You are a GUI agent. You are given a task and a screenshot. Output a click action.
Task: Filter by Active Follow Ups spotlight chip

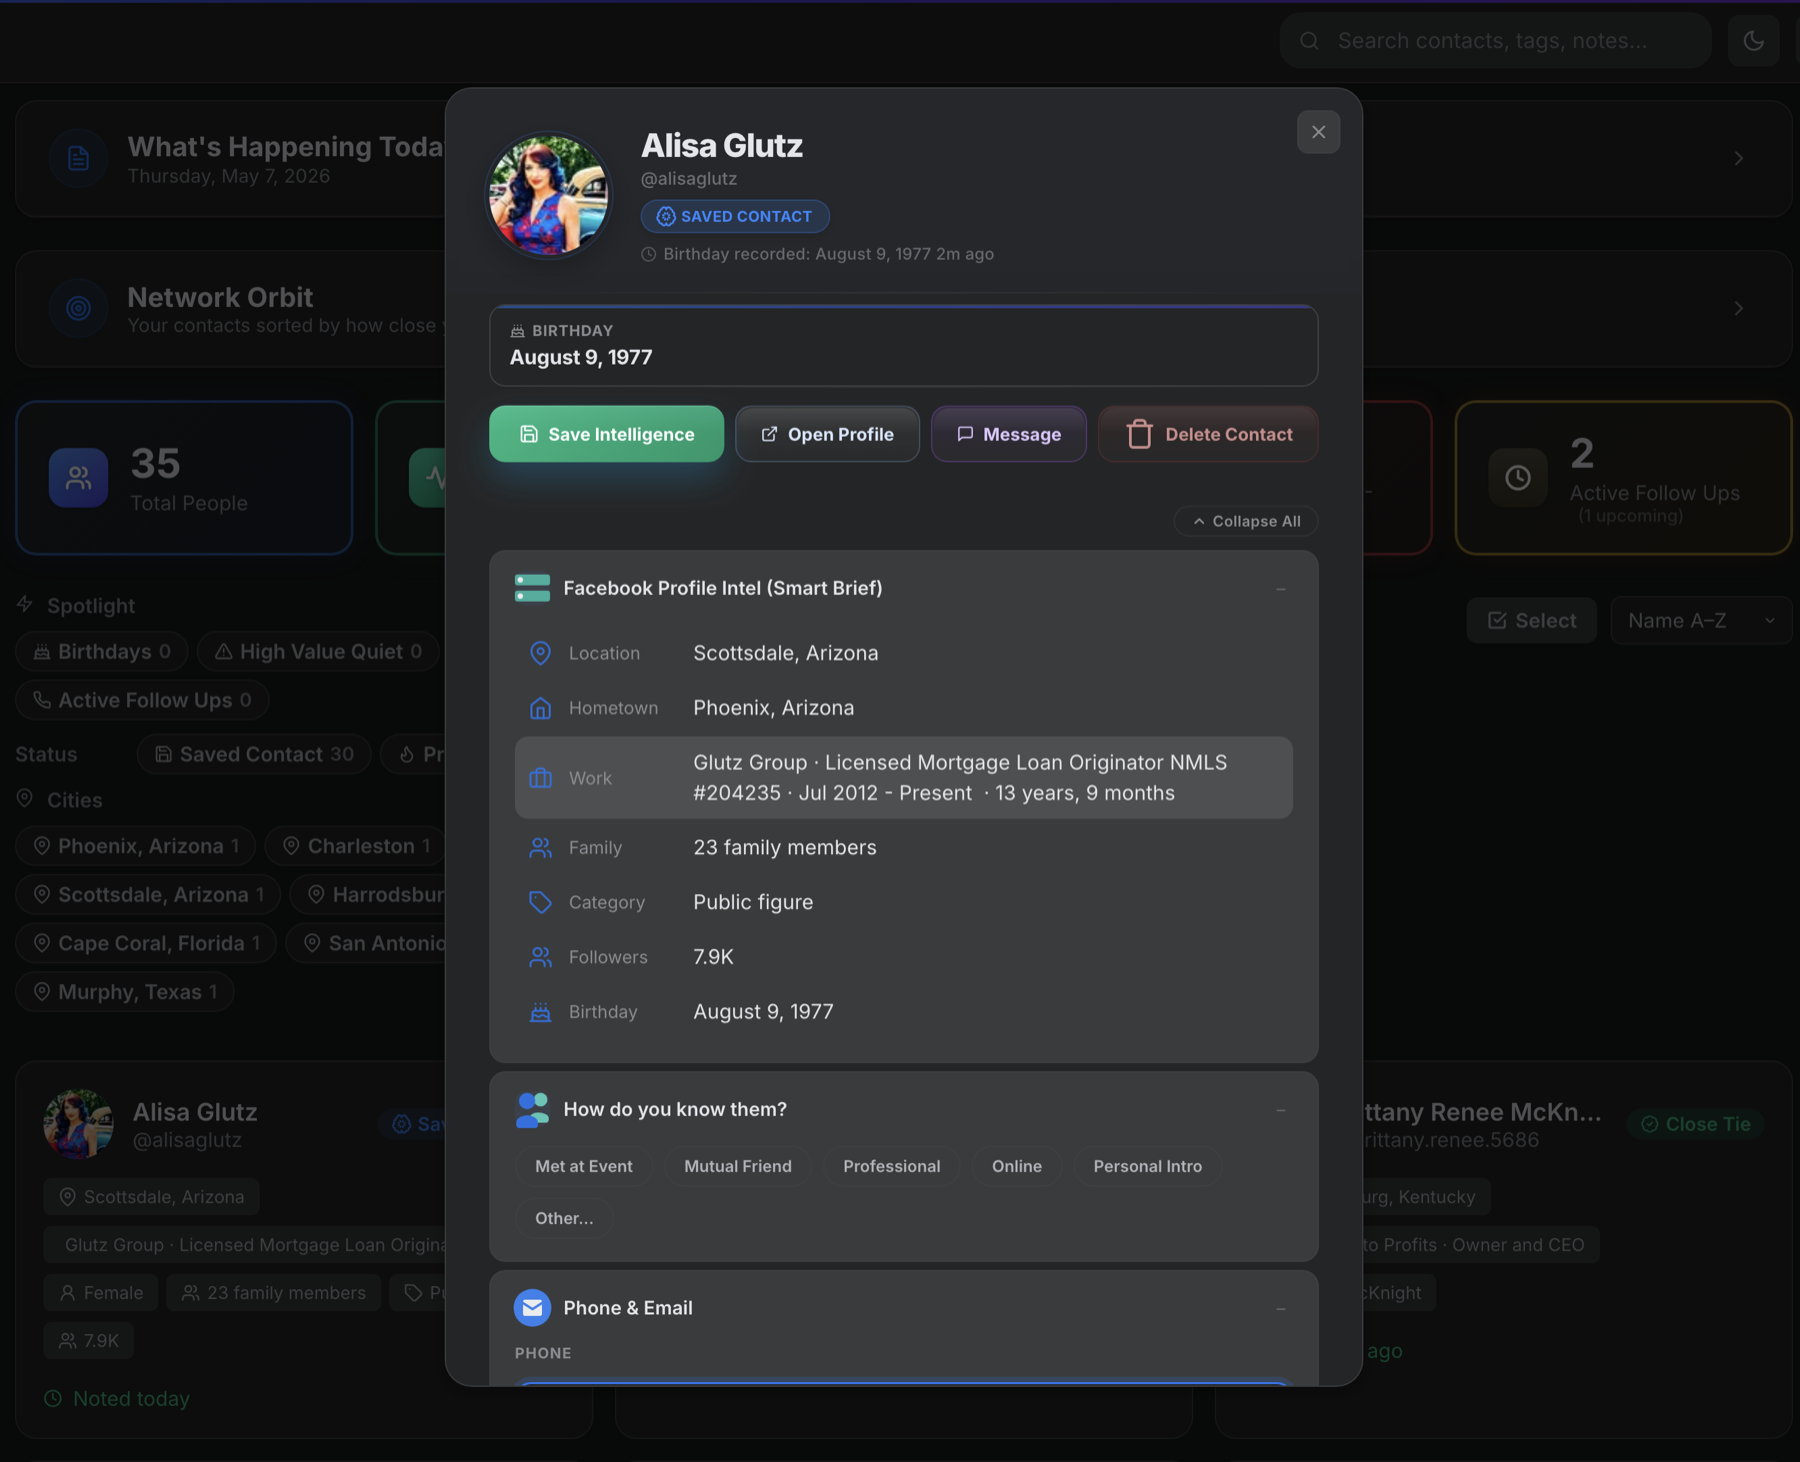pos(142,701)
